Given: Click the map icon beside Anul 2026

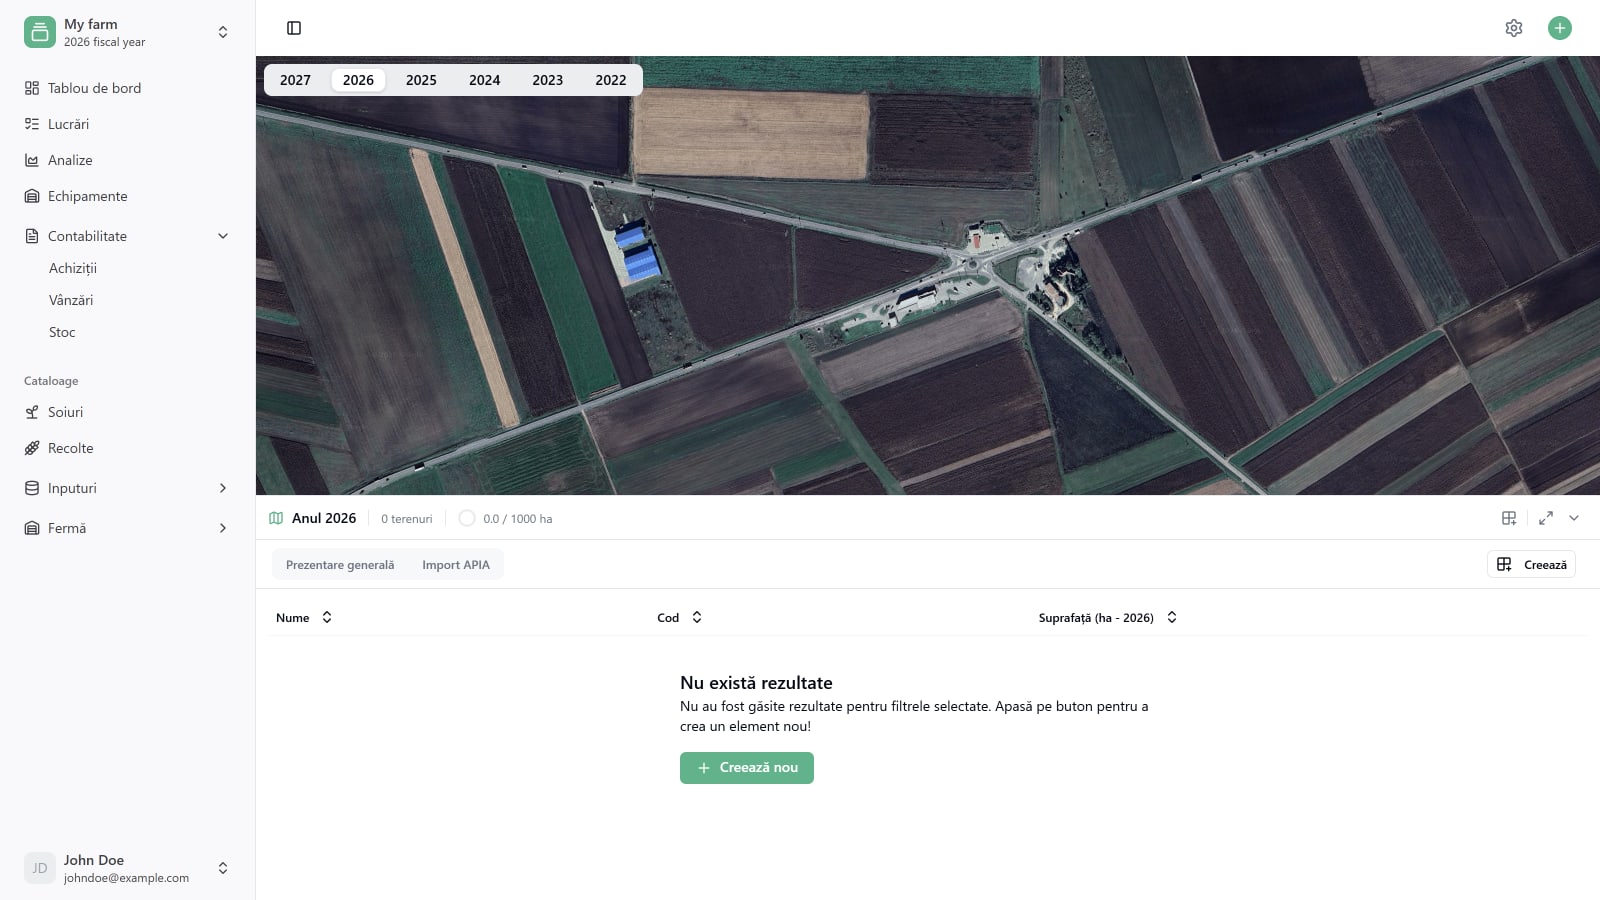Looking at the screenshot, I should [x=276, y=518].
